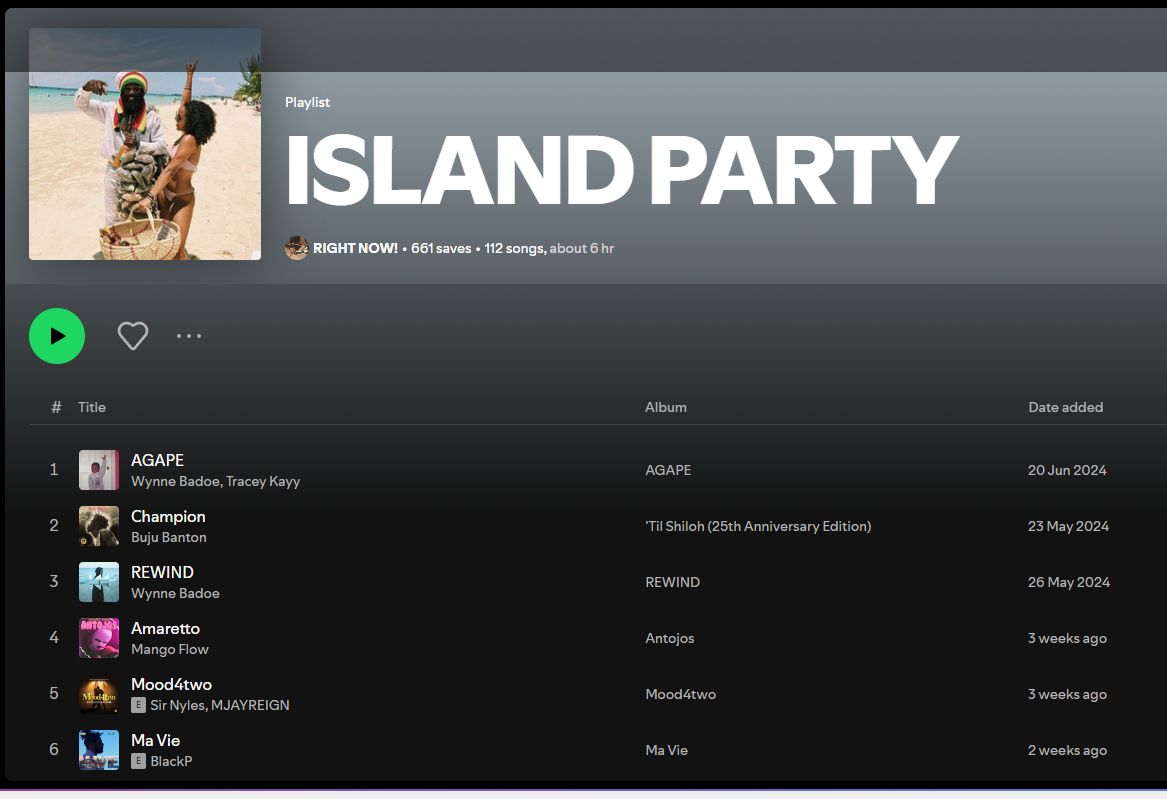The image size is (1167, 799).
Task: Save the playlist with the heart icon
Action: 133,336
